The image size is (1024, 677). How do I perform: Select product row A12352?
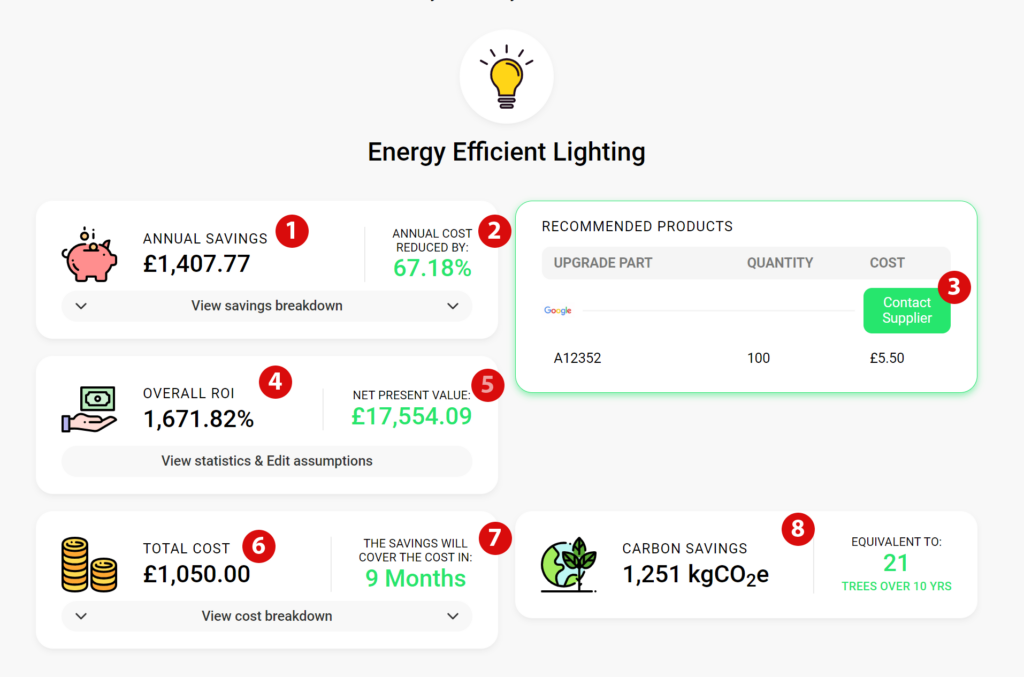coord(746,358)
